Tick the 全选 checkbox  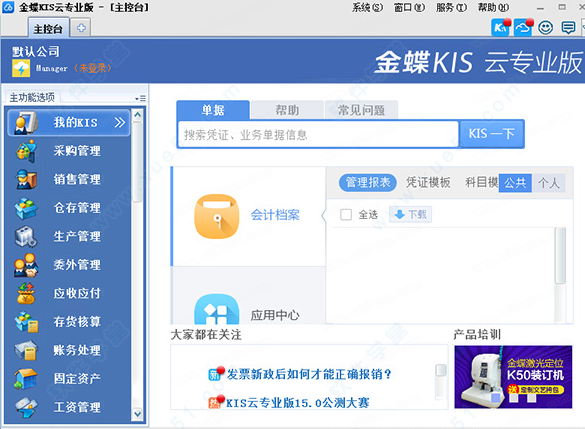coord(346,214)
